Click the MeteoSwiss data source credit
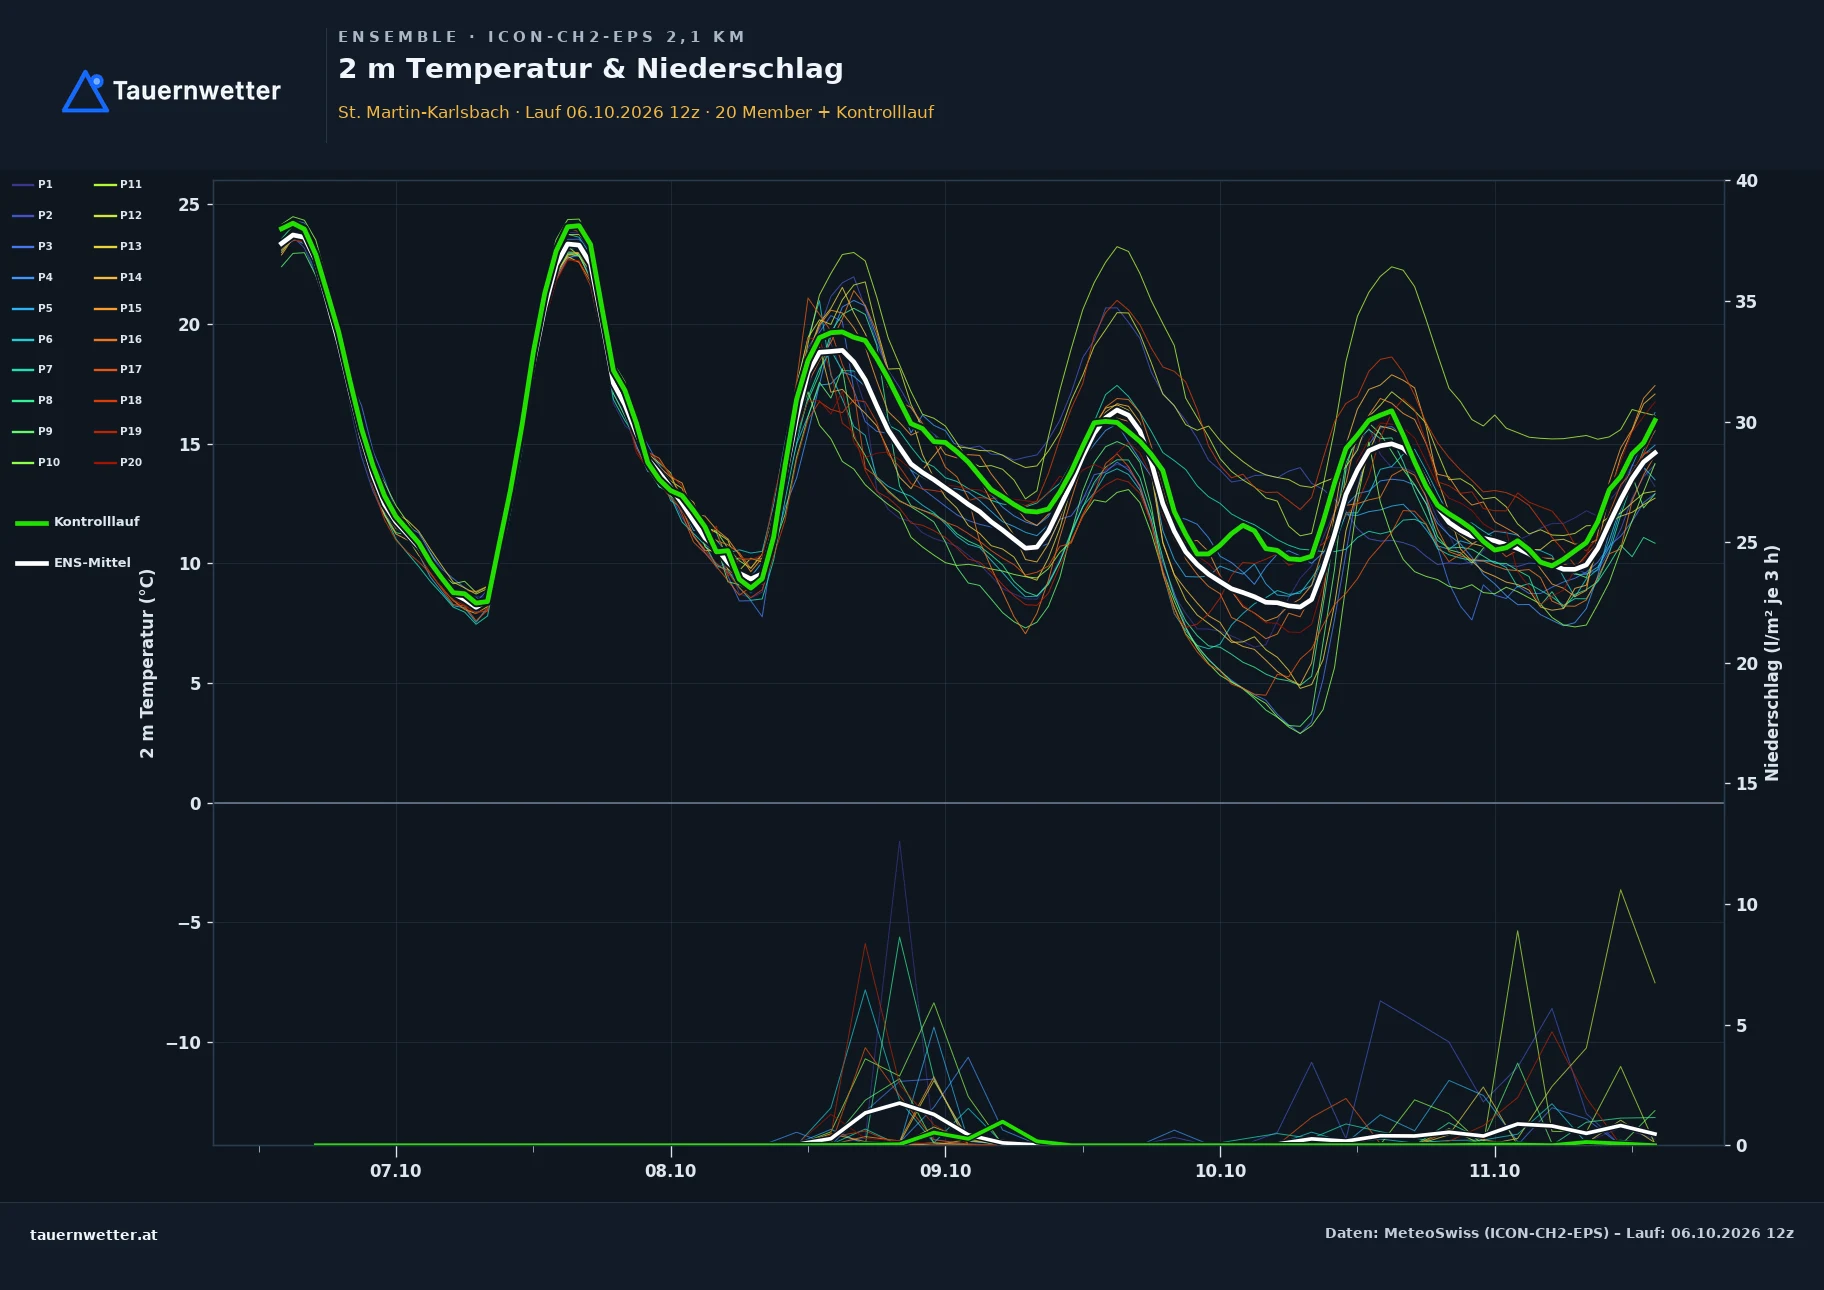1824x1290 pixels. 1559,1233
